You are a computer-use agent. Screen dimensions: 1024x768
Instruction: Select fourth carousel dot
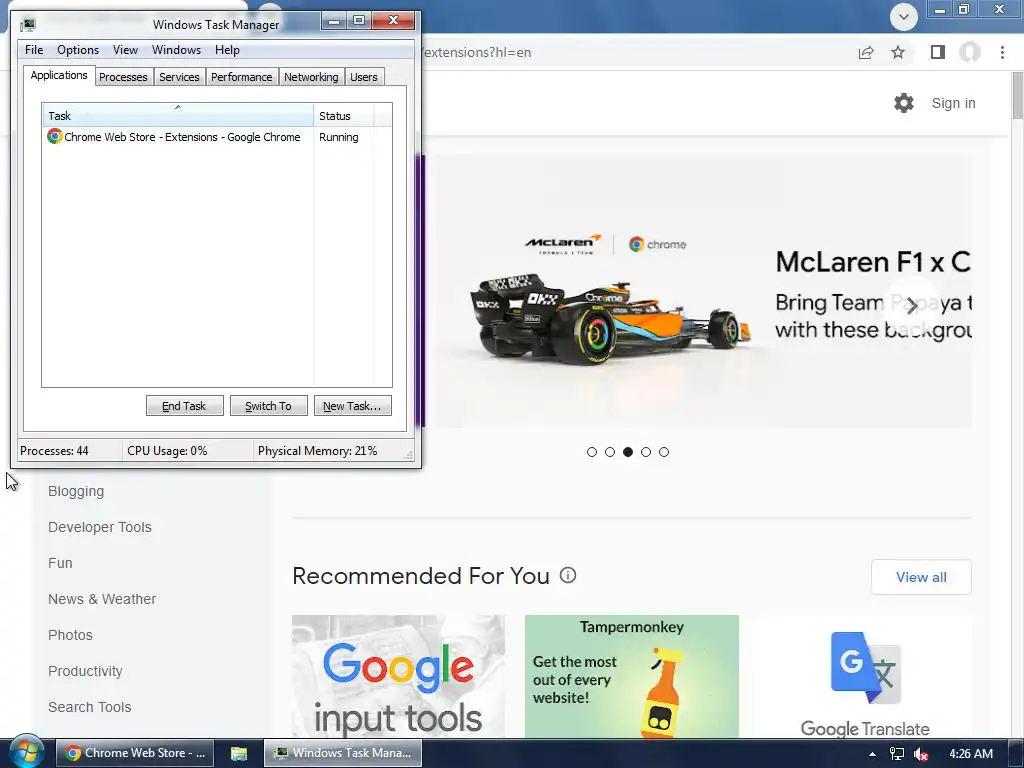pyautogui.click(x=646, y=452)
